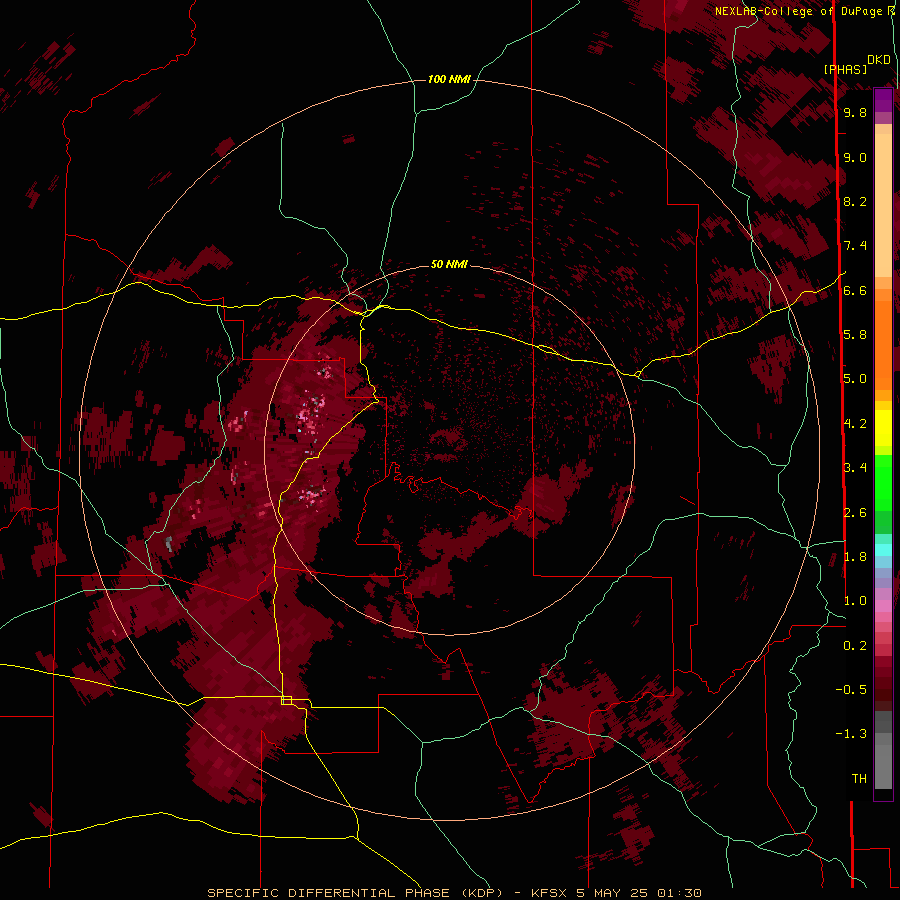Click the 1.8 value on the color scale
Screen dimensions: 900x900
[x=855, y=556]
